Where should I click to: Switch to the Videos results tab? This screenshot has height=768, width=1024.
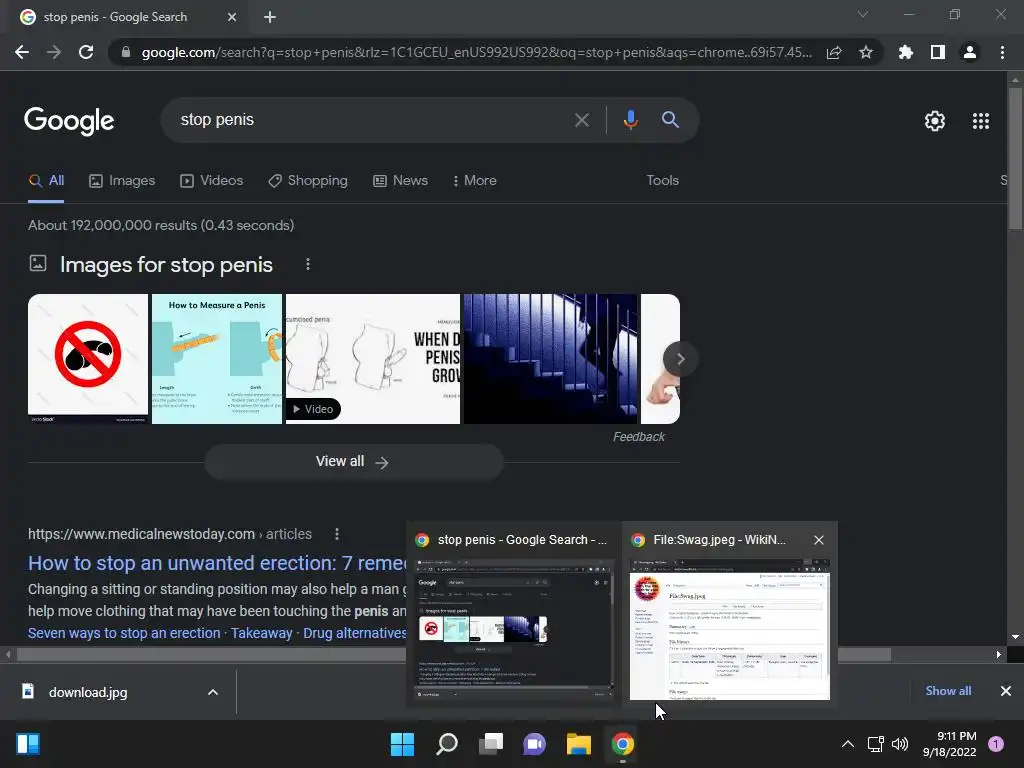pyautogui.click(x=212, y=180)
